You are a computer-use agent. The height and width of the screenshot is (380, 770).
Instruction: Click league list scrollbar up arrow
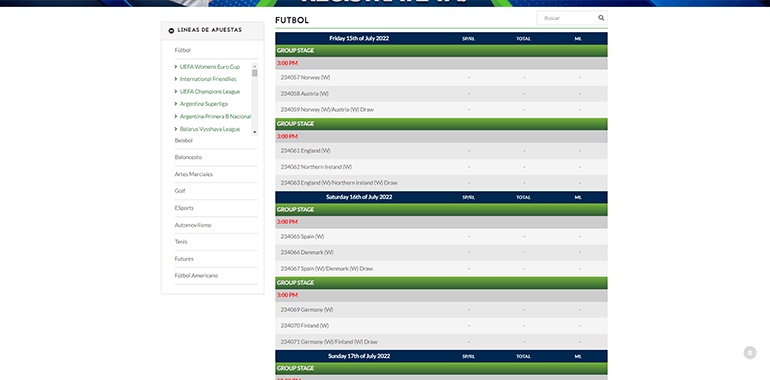(x=254, y=66)
